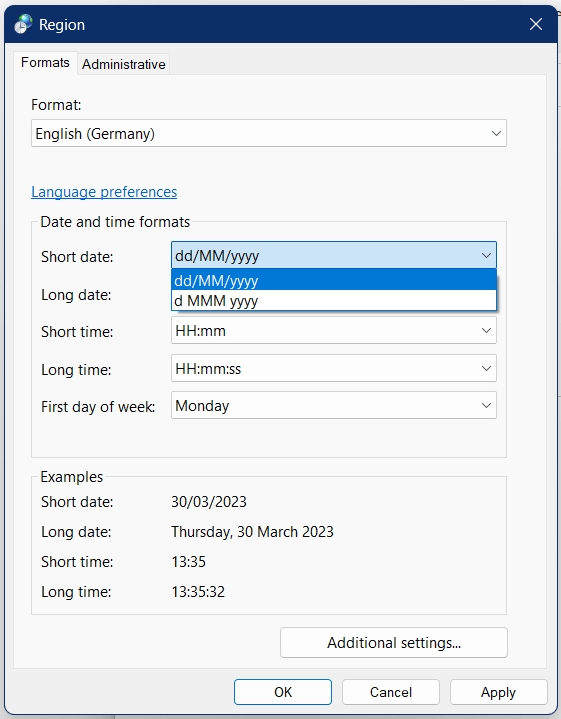Choose dd/MM/yyyy from the list
Viewport: 561px width, 719px height.
334,280
